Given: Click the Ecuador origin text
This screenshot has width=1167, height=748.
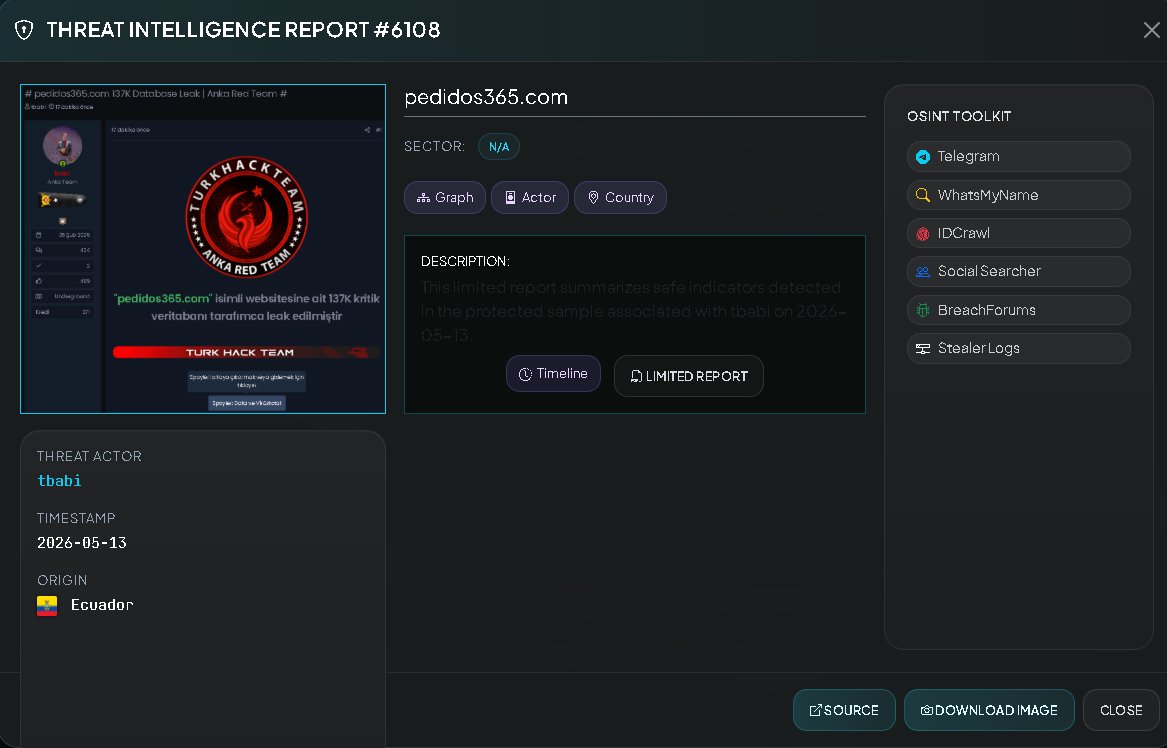Looking at the screenshot, I should coord(102,605).
